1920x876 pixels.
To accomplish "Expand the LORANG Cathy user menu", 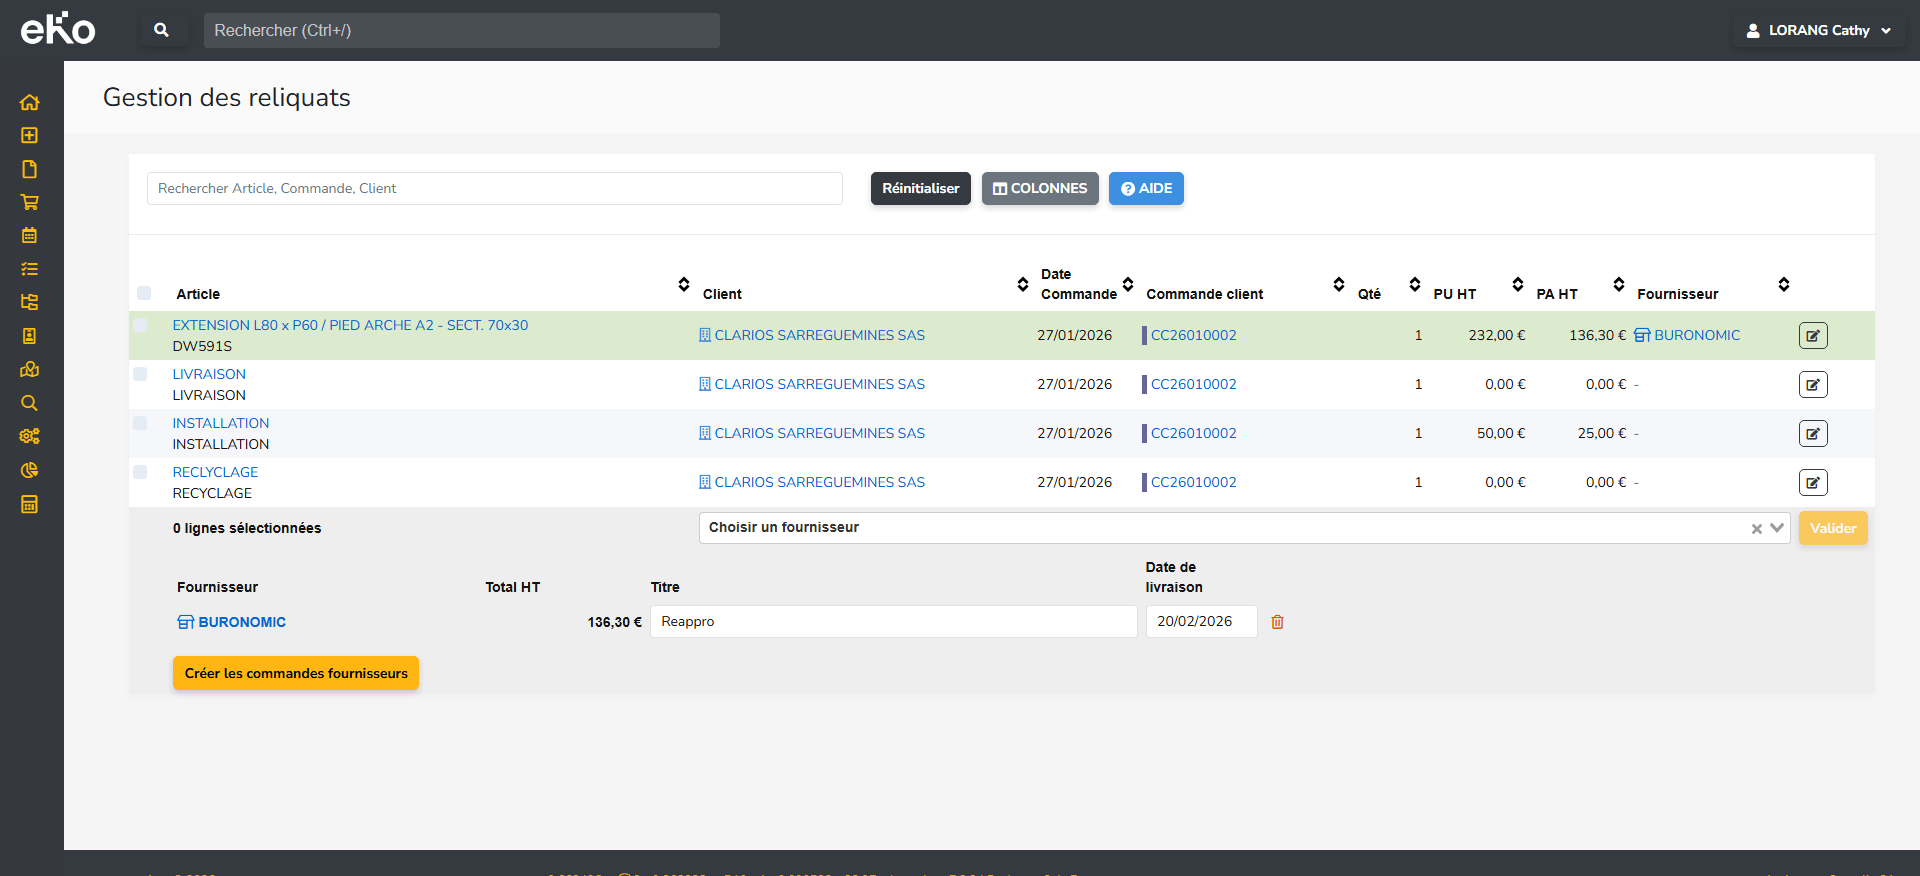I will (x=1818, y=30).
